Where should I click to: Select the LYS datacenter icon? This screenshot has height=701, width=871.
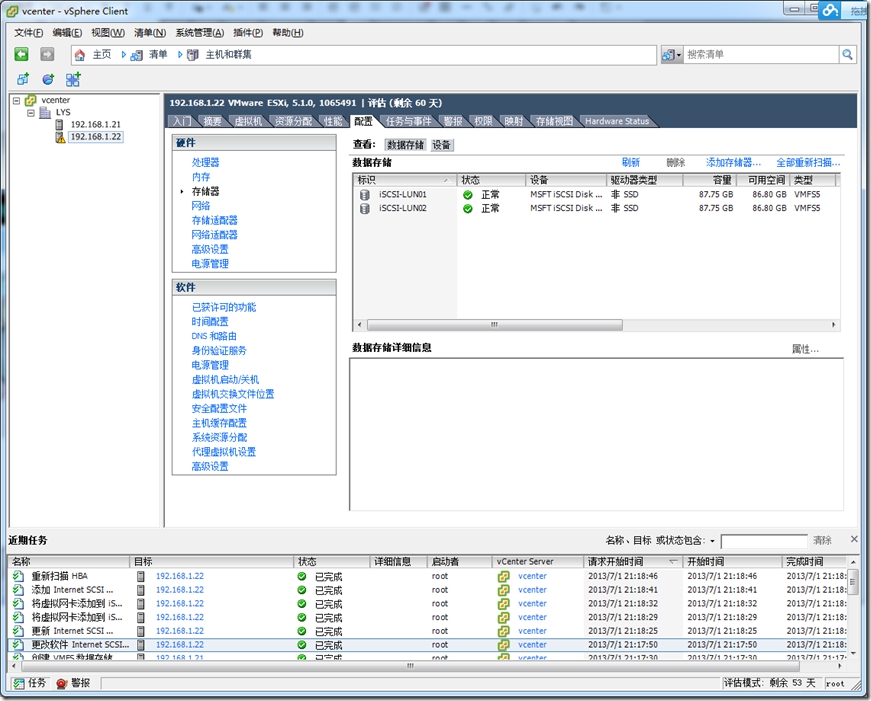[x=46, y=112]
